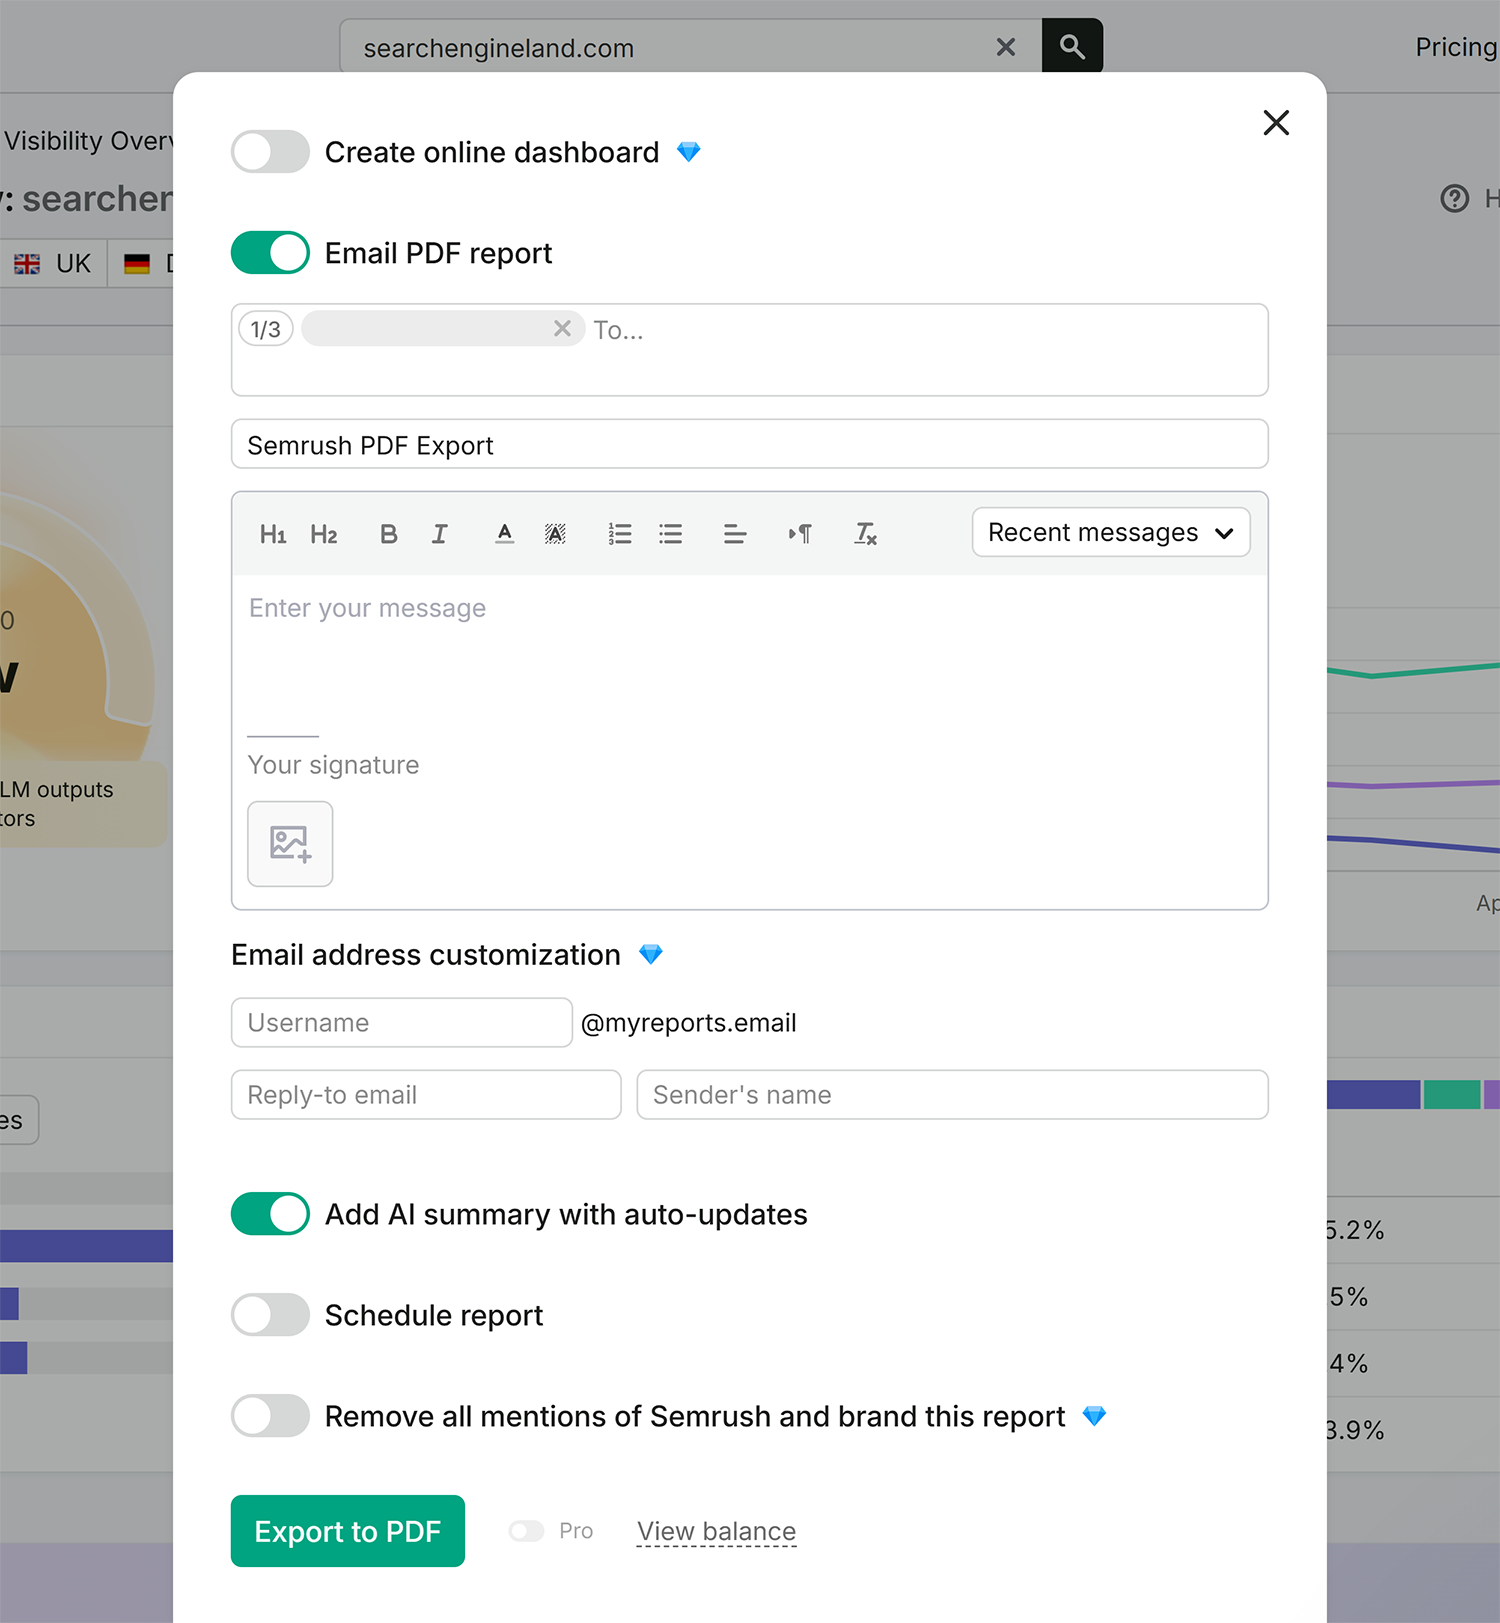Click diamond icon next to Create online dashboard
The width and height of the screenshot is (1500, 1623).
point(689,152)
